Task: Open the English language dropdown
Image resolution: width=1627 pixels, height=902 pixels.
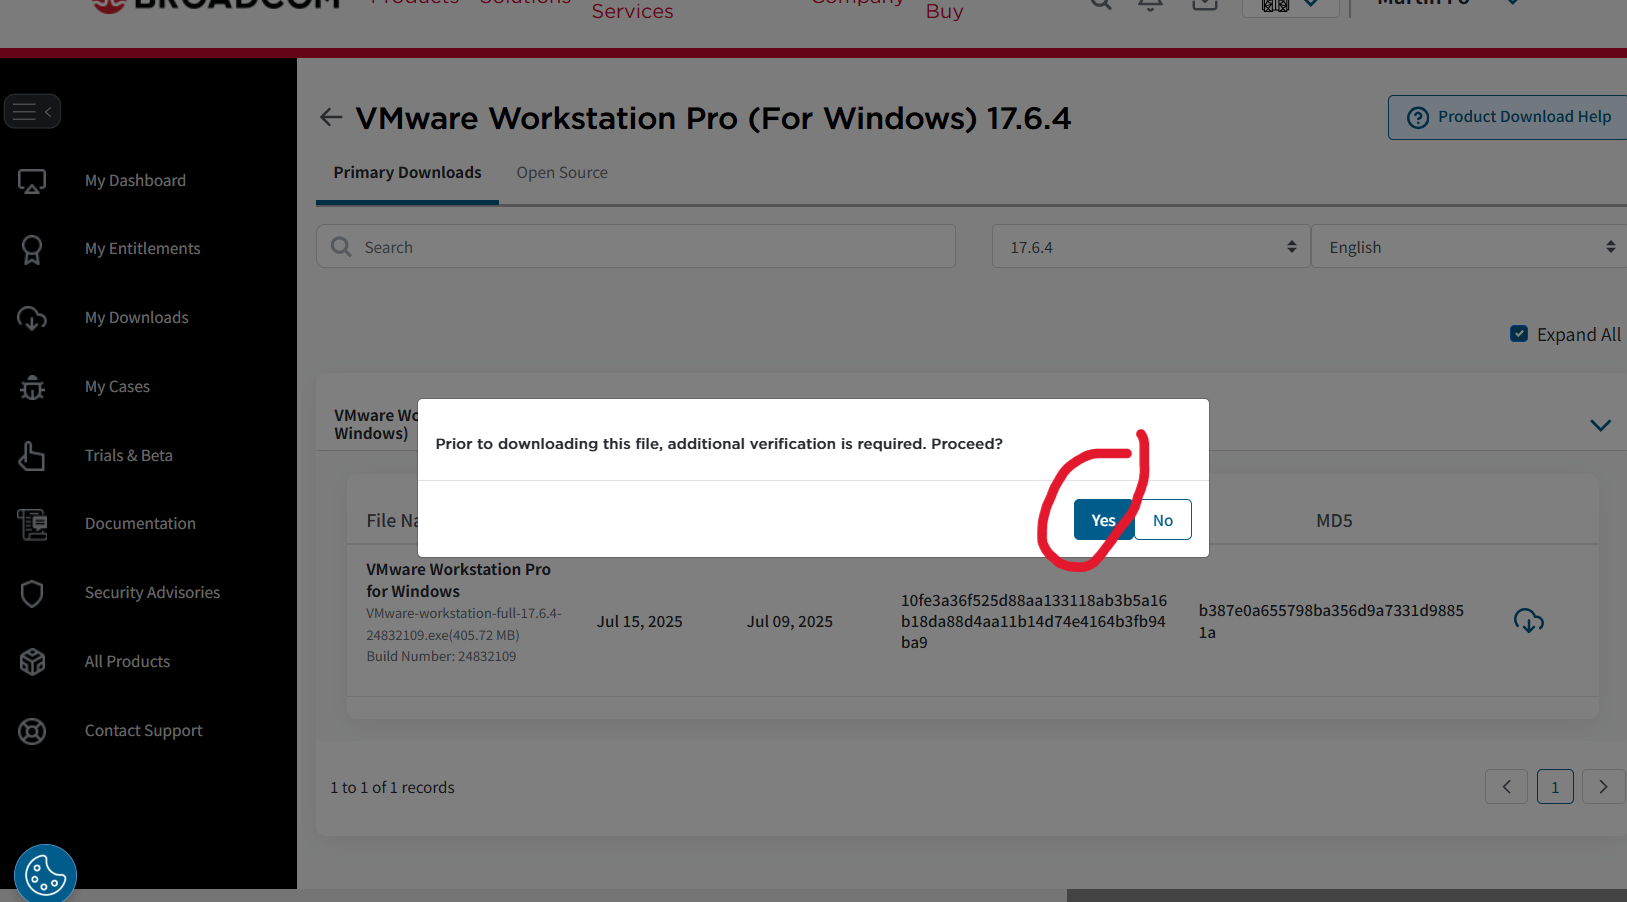Action: click(1468, 247)
